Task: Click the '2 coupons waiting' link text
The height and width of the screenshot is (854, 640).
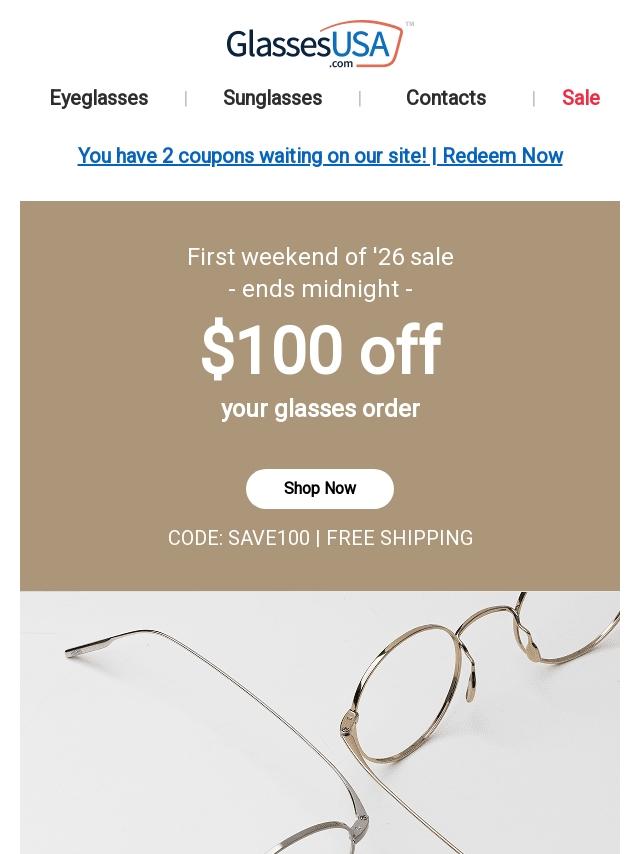Action: click(252, 156)
